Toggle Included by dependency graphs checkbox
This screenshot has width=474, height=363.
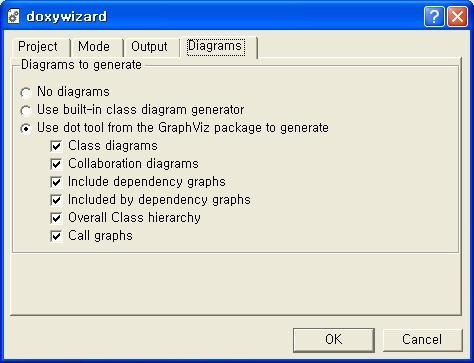(x=56, y=200)
